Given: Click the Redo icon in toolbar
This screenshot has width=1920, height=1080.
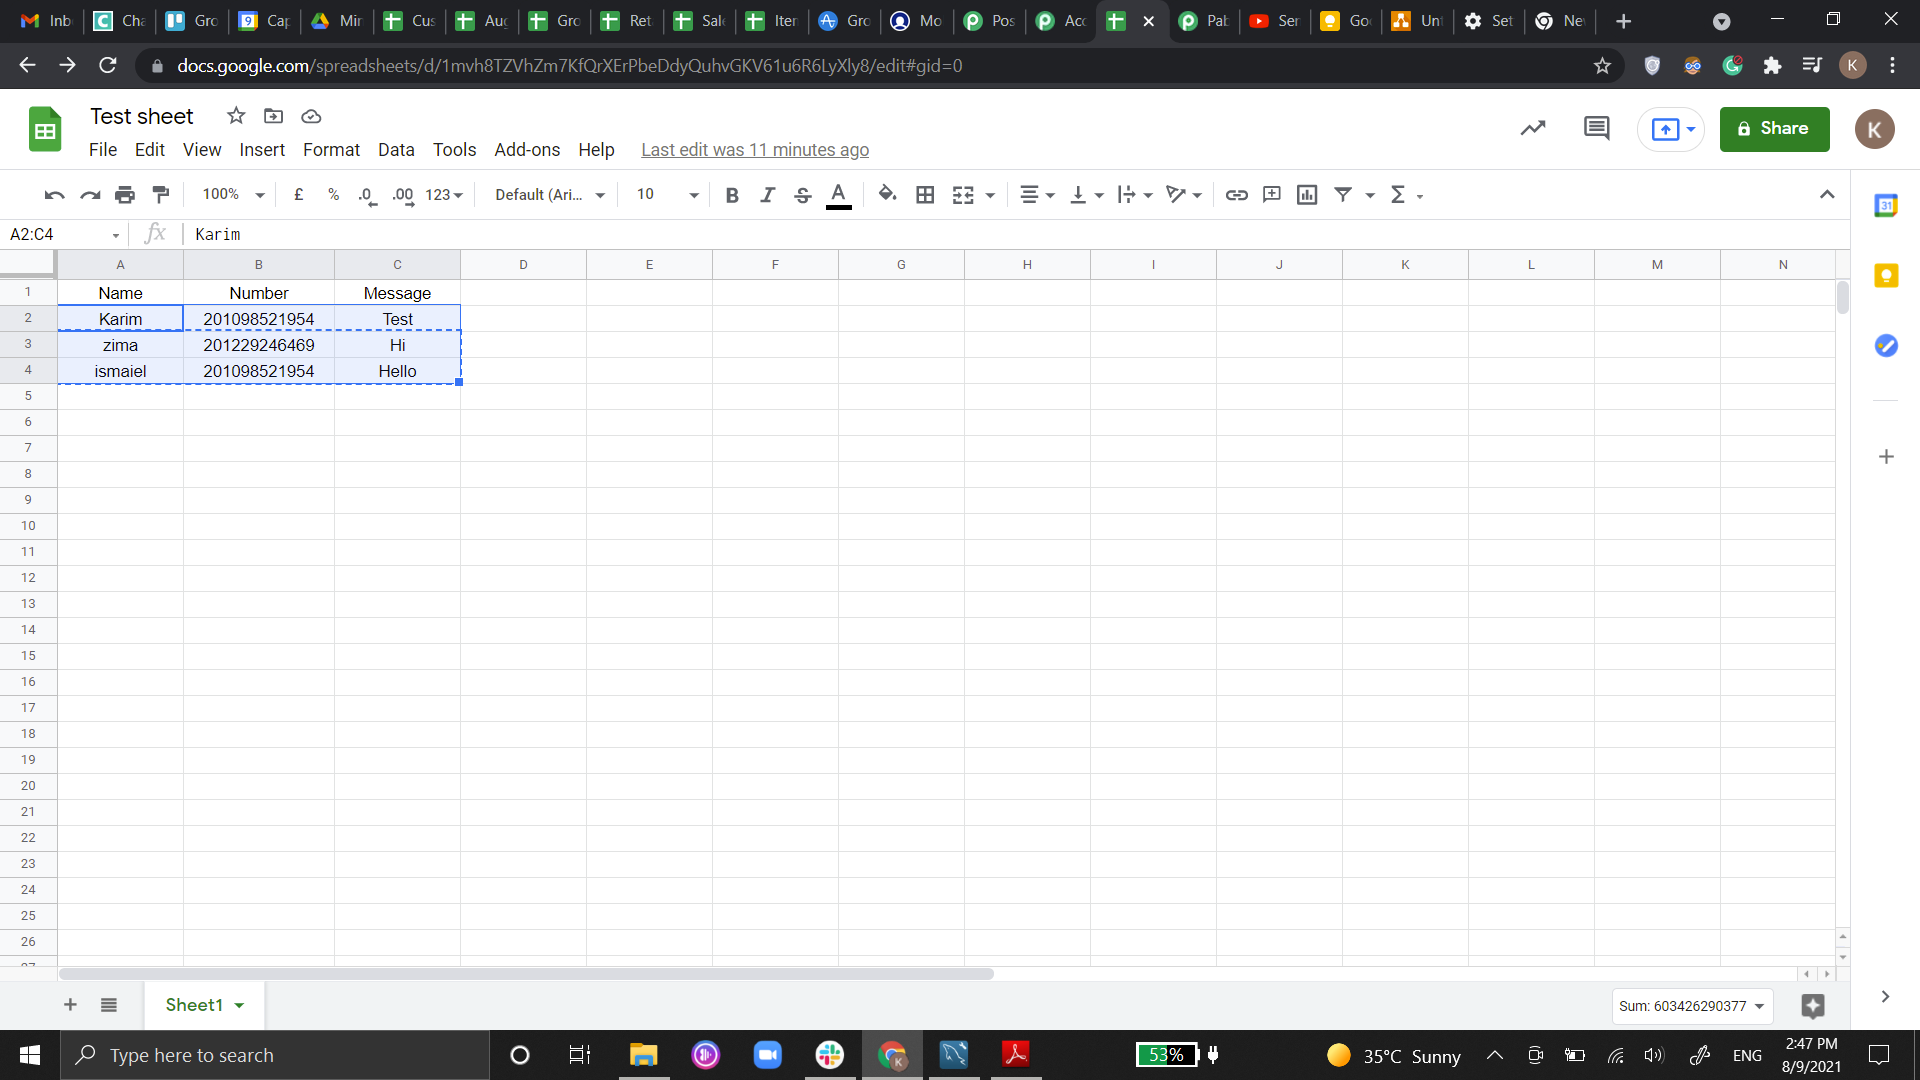Looking at the screenshot, I should [90, 195].
